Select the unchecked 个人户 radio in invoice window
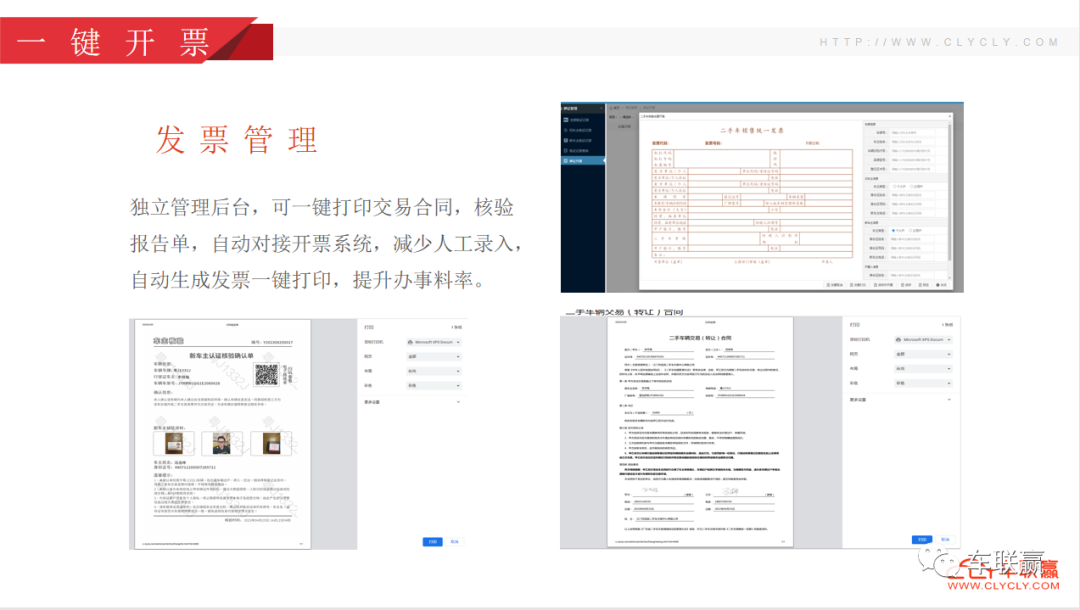The image size is (1080, 610). [x=894, y=187]
